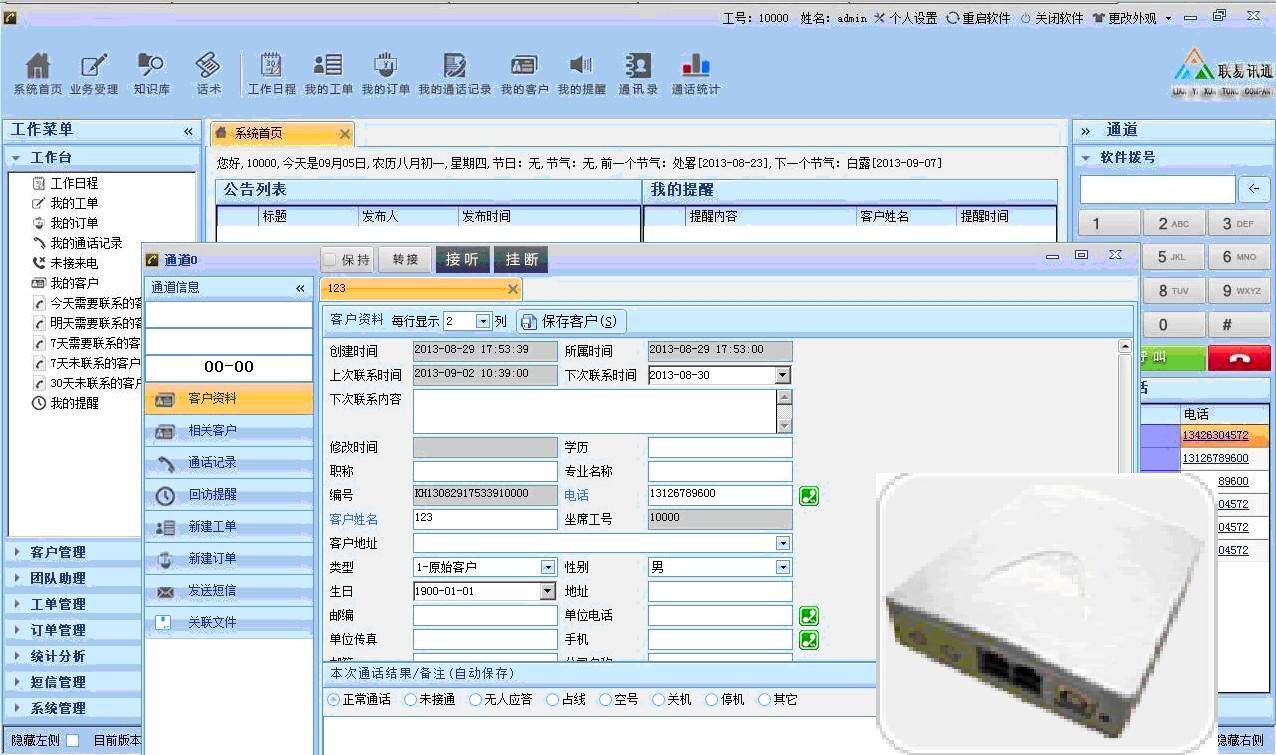Click the 客户姓名 input field
This screenshot has width=1276, height=755.
pos(485,519)
